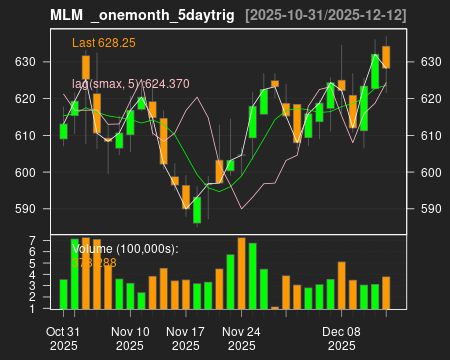Screen dimensions: 450x360
Task: Click the last orange volume bar on the right
Action: [x=386, y=293]
